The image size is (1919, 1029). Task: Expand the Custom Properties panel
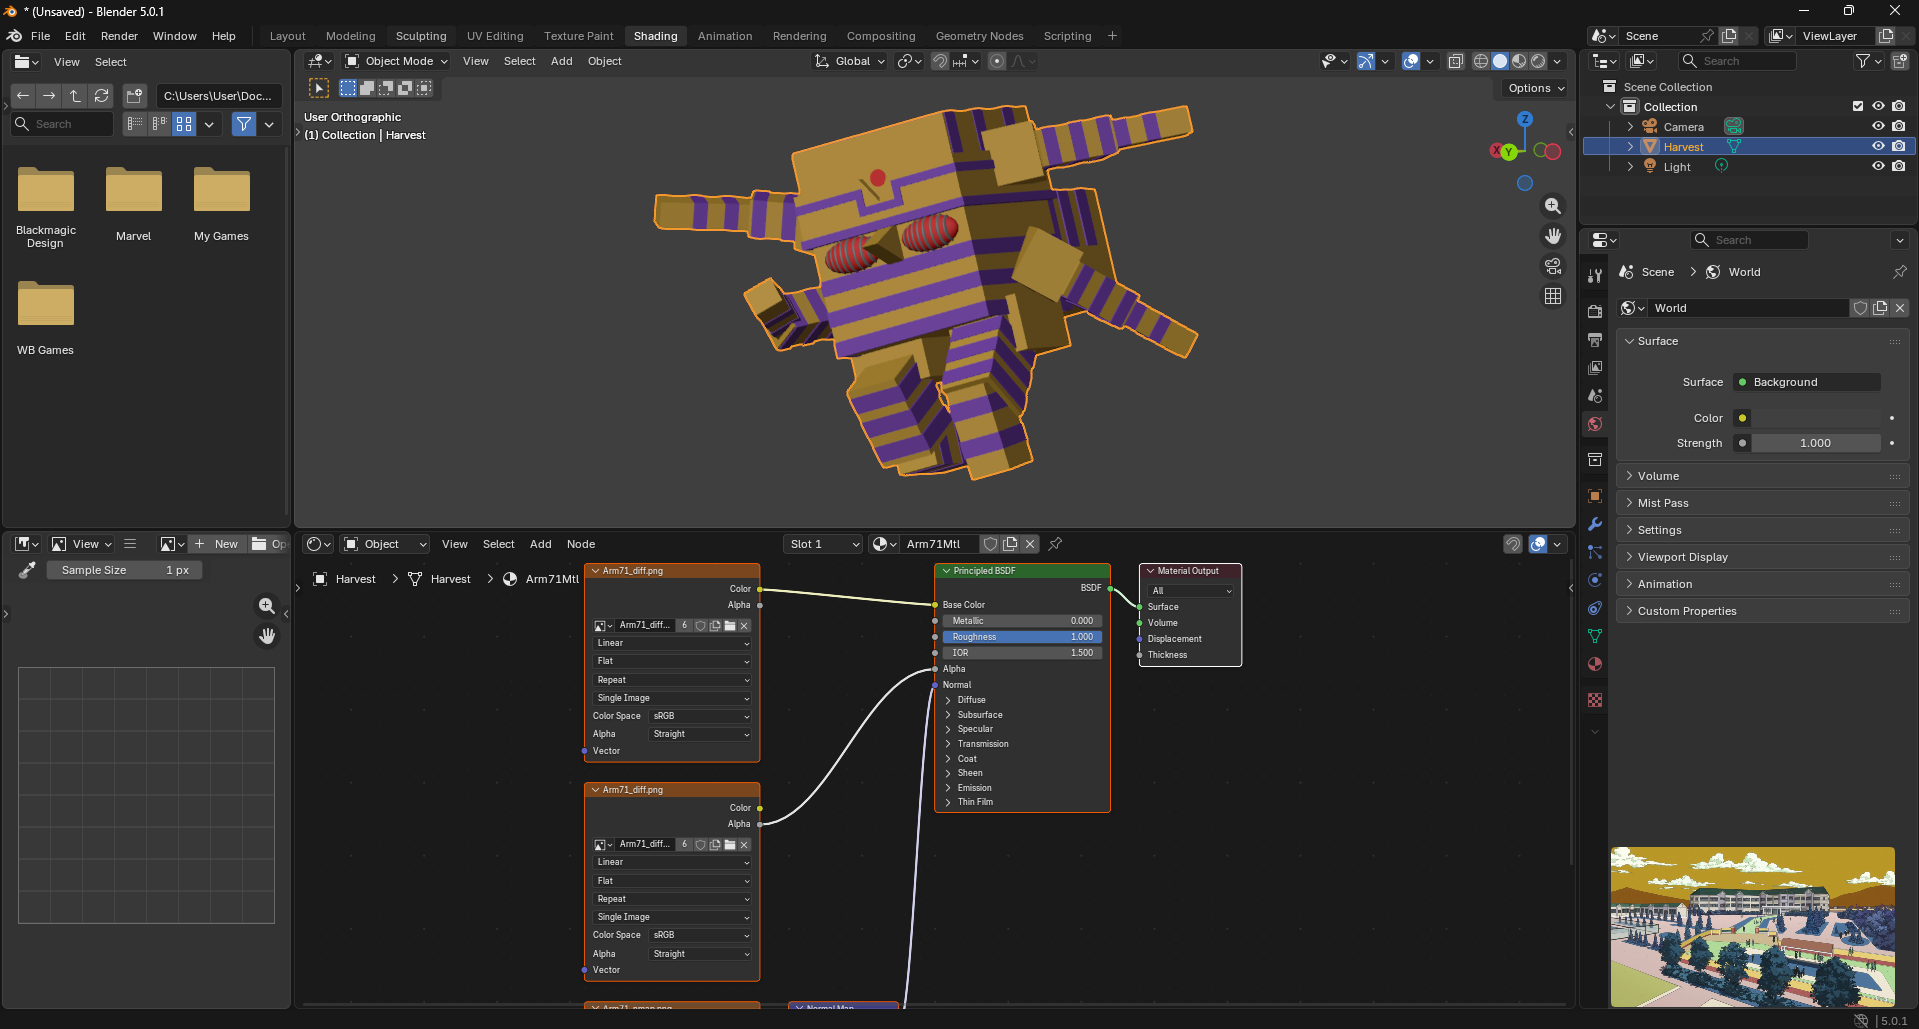tap(1762, 611)
